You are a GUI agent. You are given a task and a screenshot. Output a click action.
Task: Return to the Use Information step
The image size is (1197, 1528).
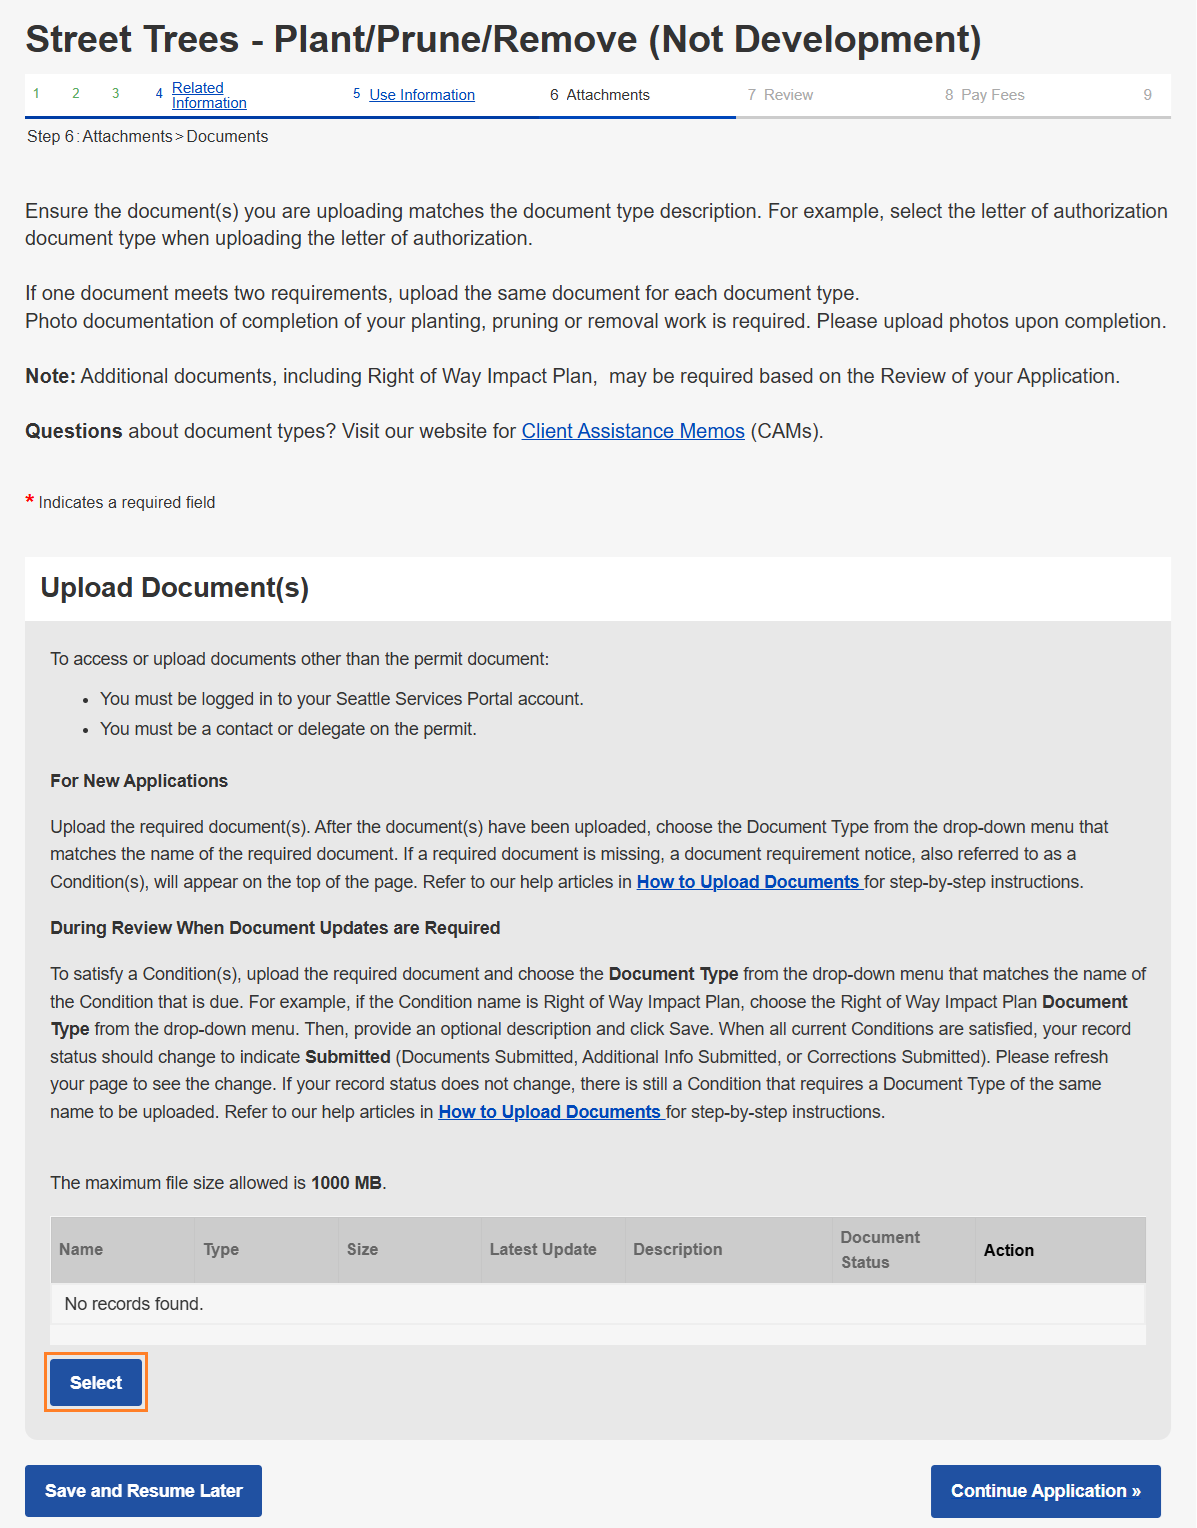point(421,95)
